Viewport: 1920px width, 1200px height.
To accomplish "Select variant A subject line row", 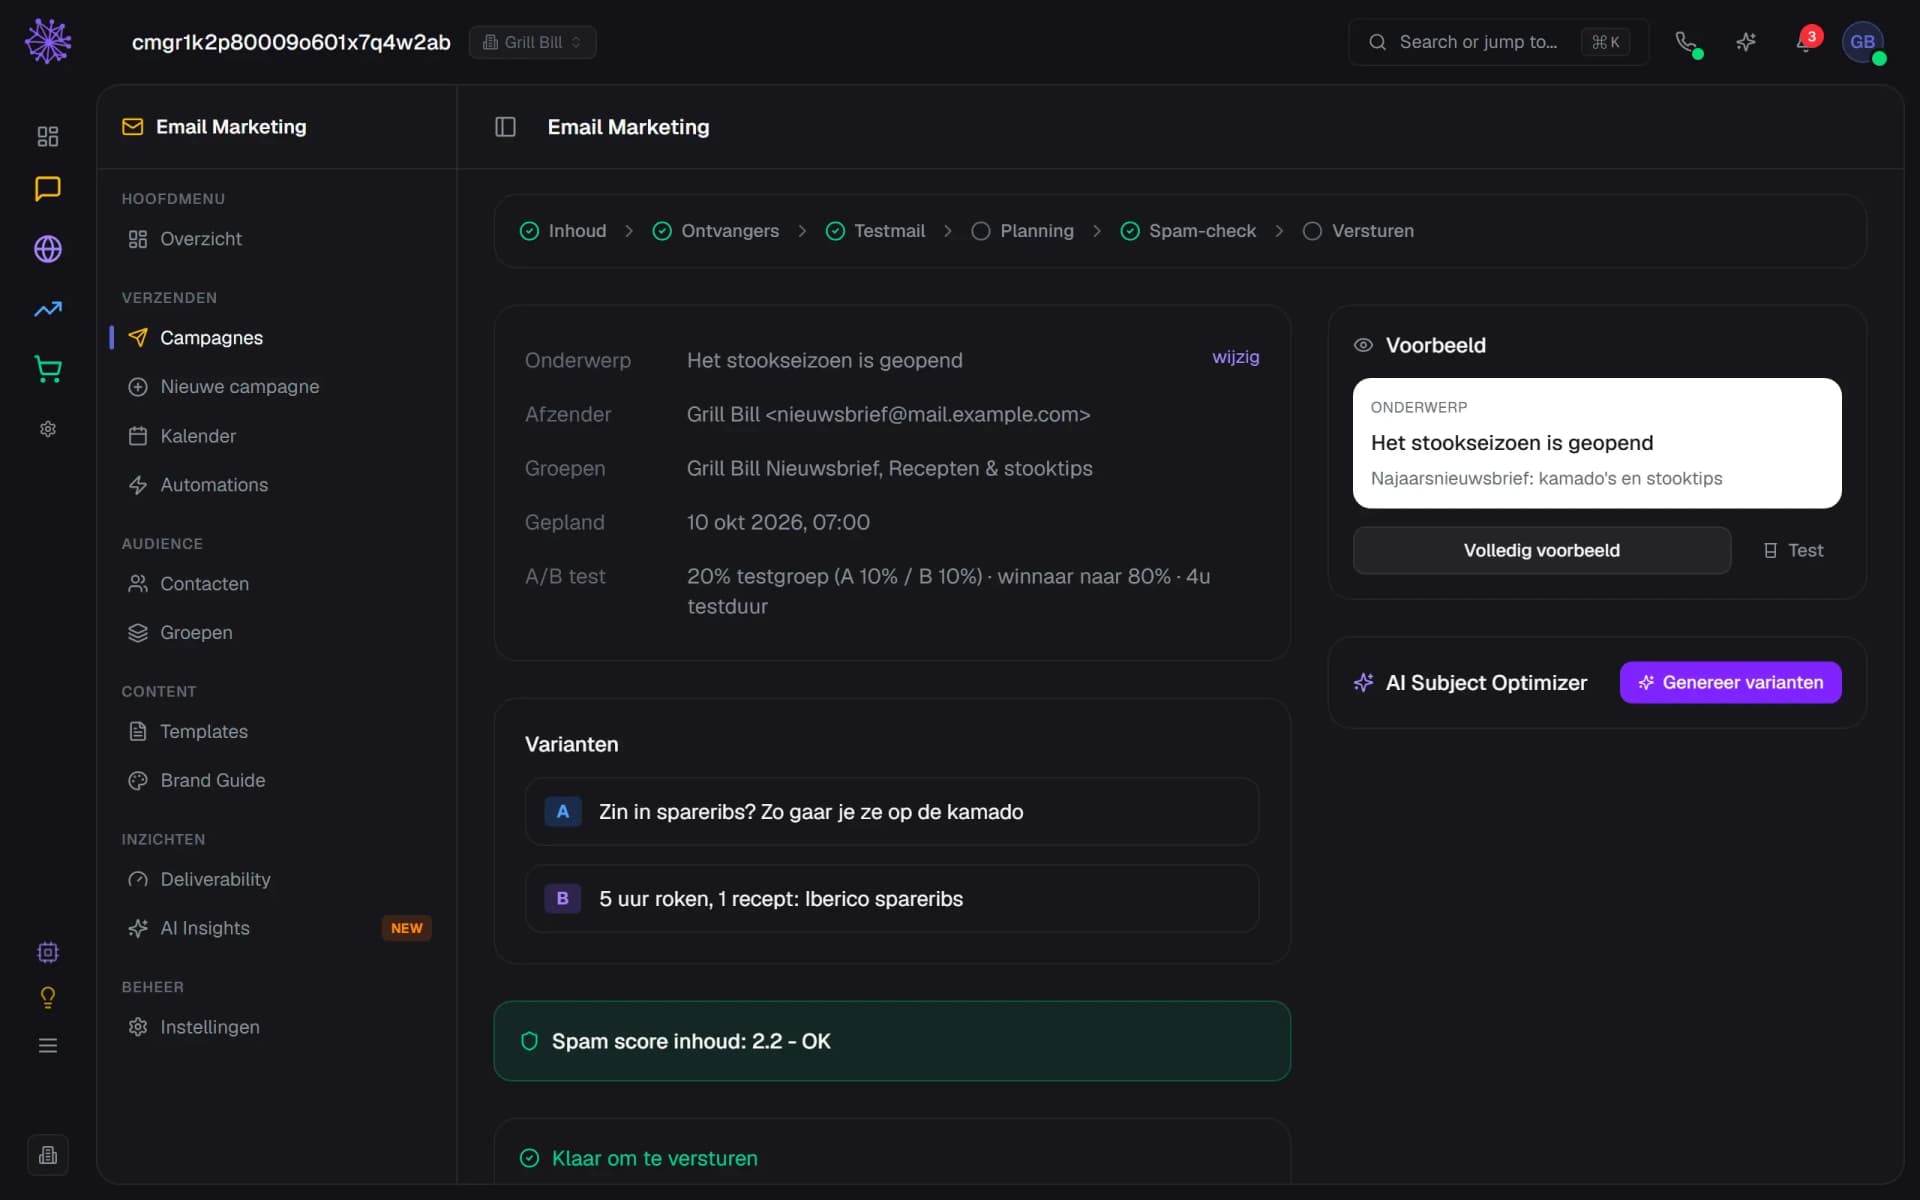I will (x=891, y=812).
